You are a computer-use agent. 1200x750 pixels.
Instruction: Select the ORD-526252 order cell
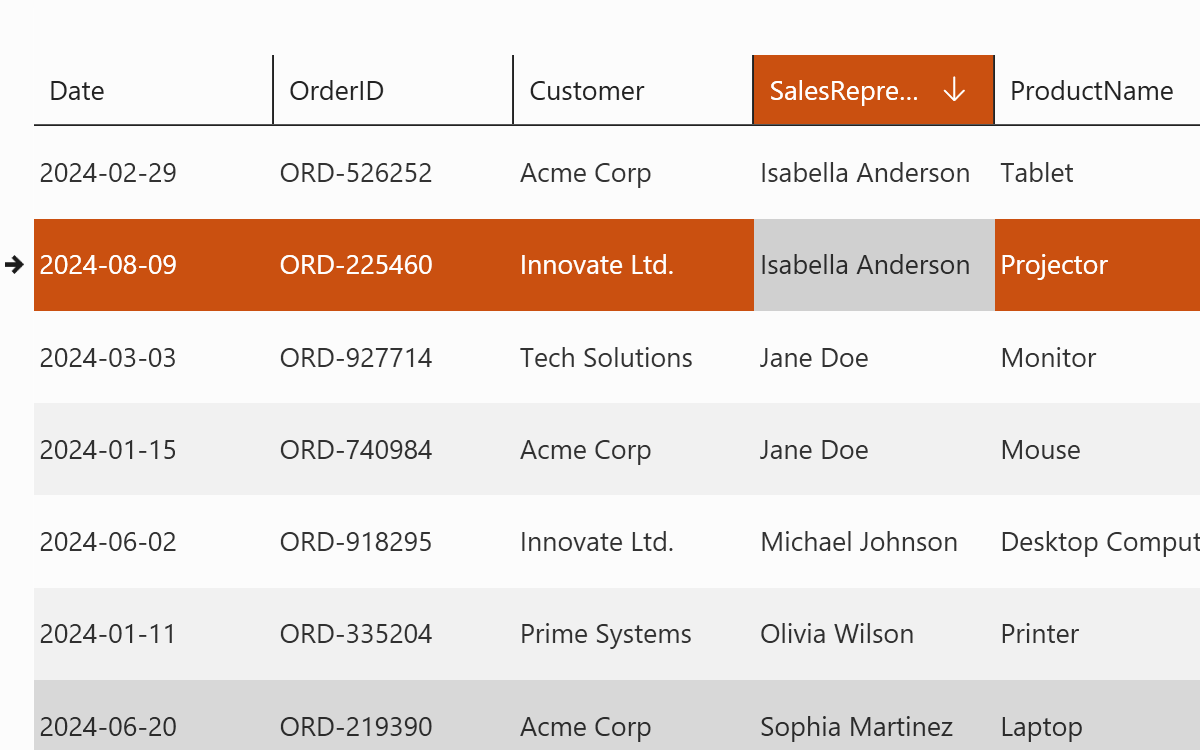click(x=356, y=173)
